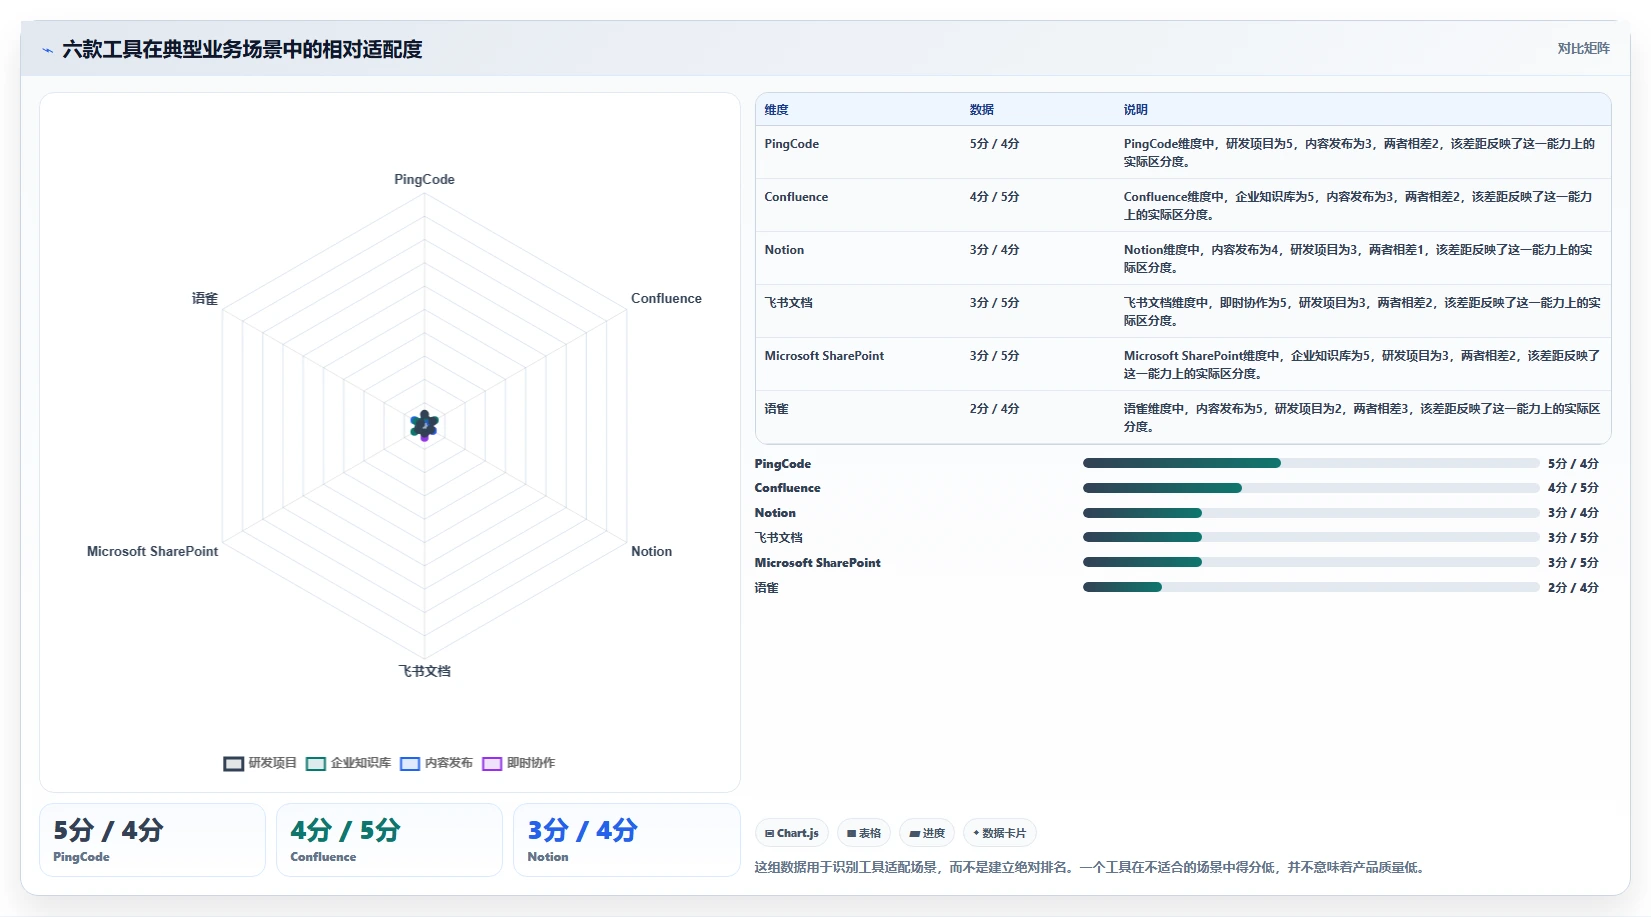Click the Notion progress bar
Image resolution: width=1651 pixels, height=917 pixels.
click(1311, 513)
